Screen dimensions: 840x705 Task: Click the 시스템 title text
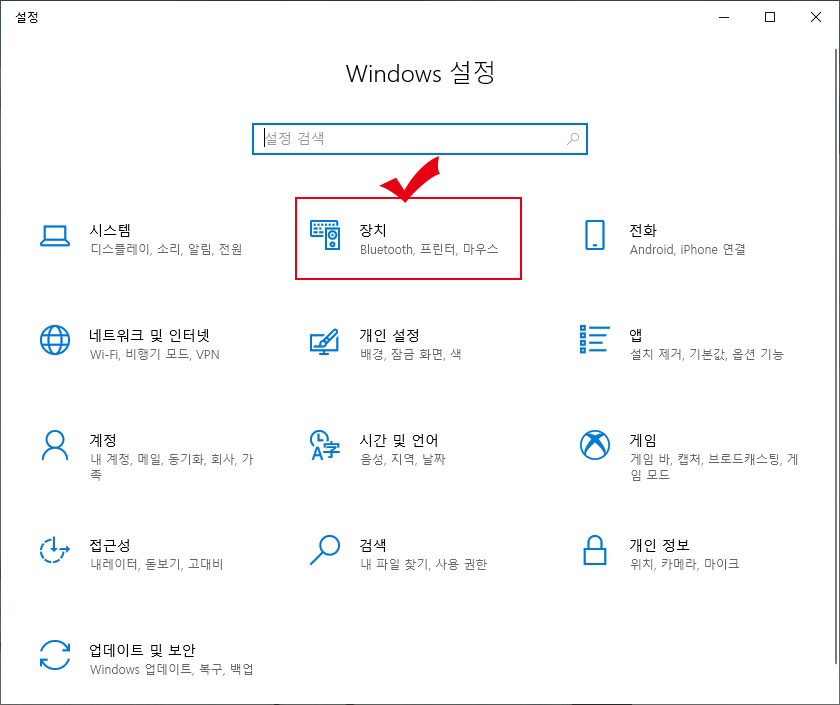pyautogui.click(x=110, y=230)
